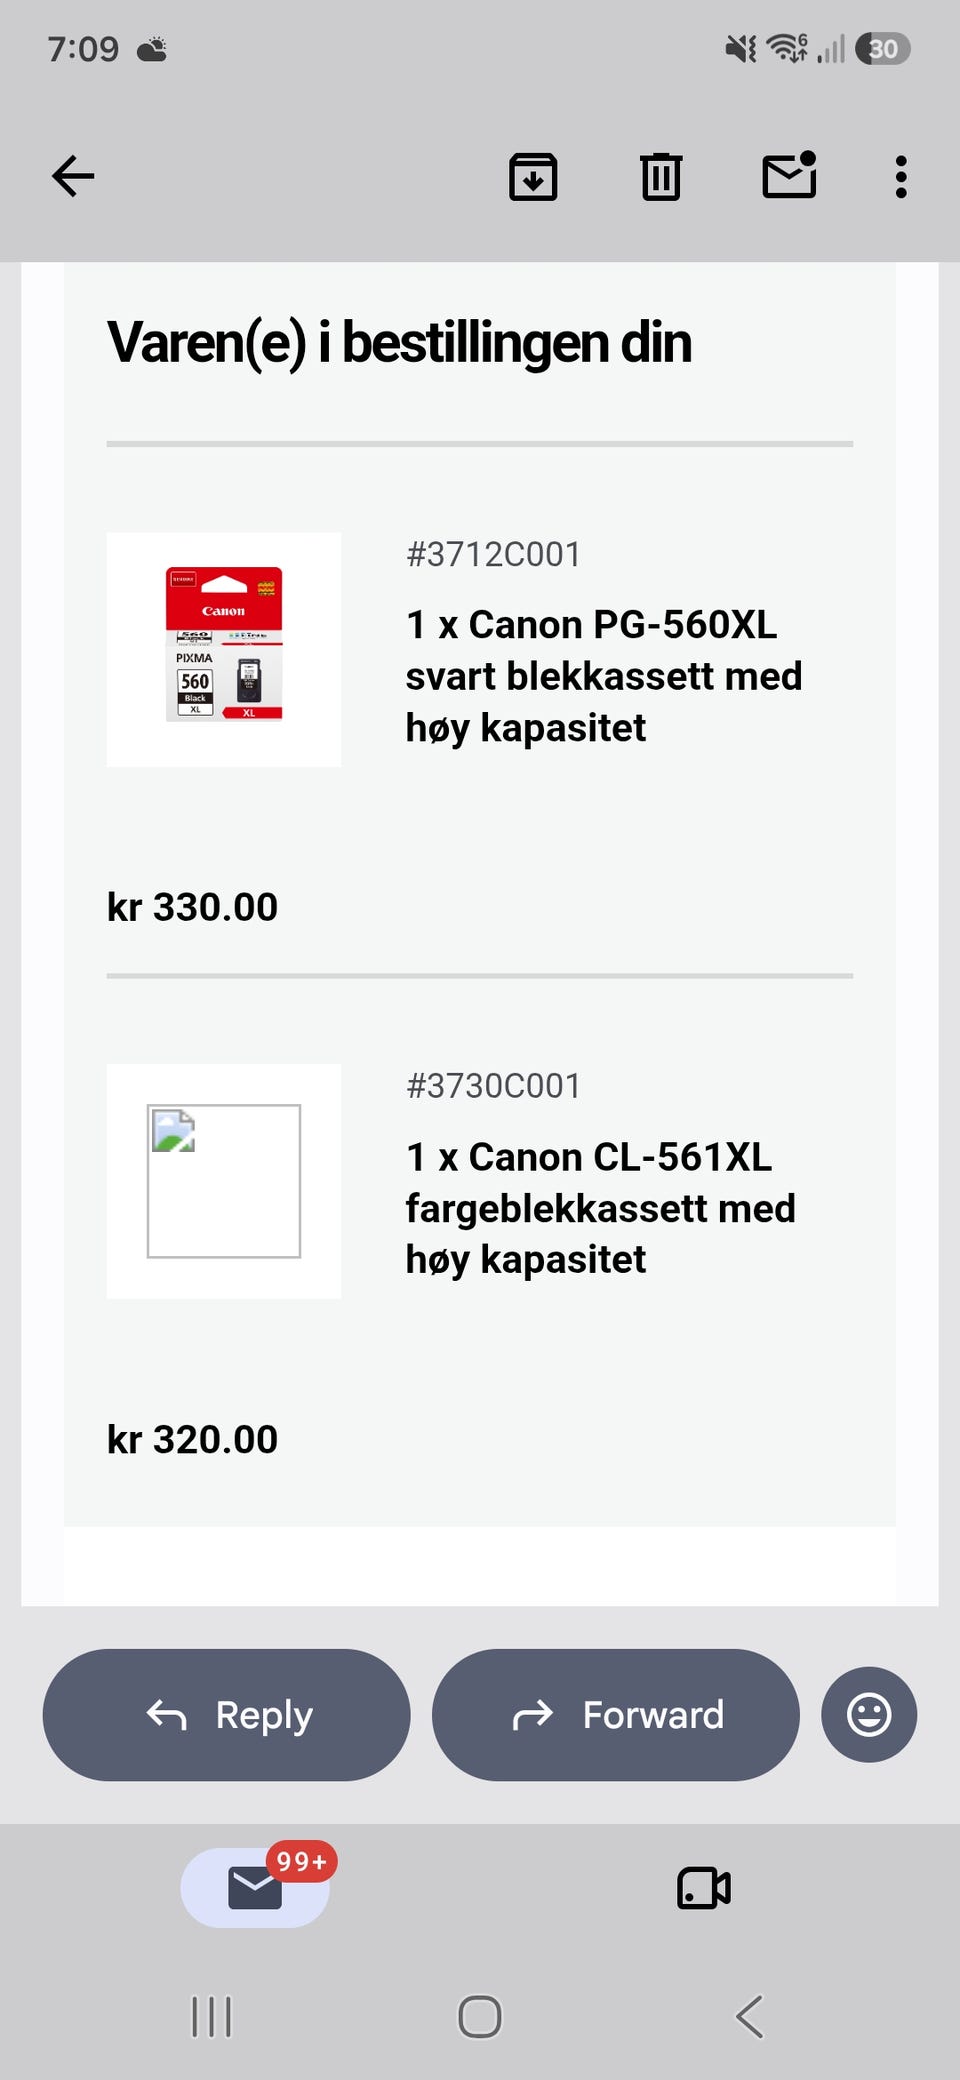This screenshot has width=960, height=2080.
Task: Tap product number #3730C001
Action: click(x=493, y=1086)
